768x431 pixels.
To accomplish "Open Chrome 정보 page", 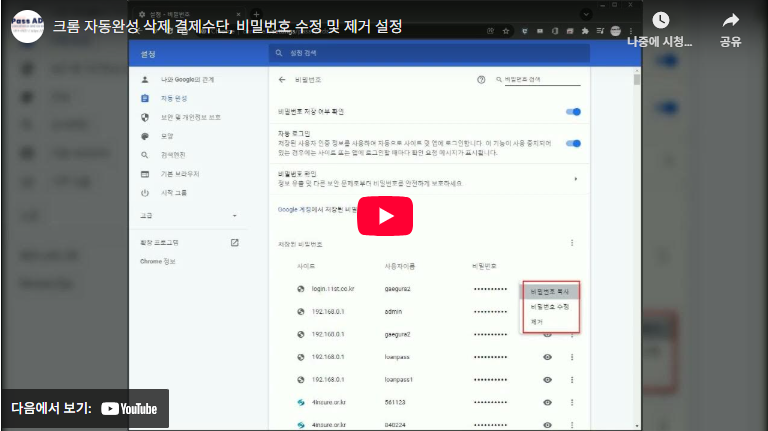I will (x=158, y=262).
